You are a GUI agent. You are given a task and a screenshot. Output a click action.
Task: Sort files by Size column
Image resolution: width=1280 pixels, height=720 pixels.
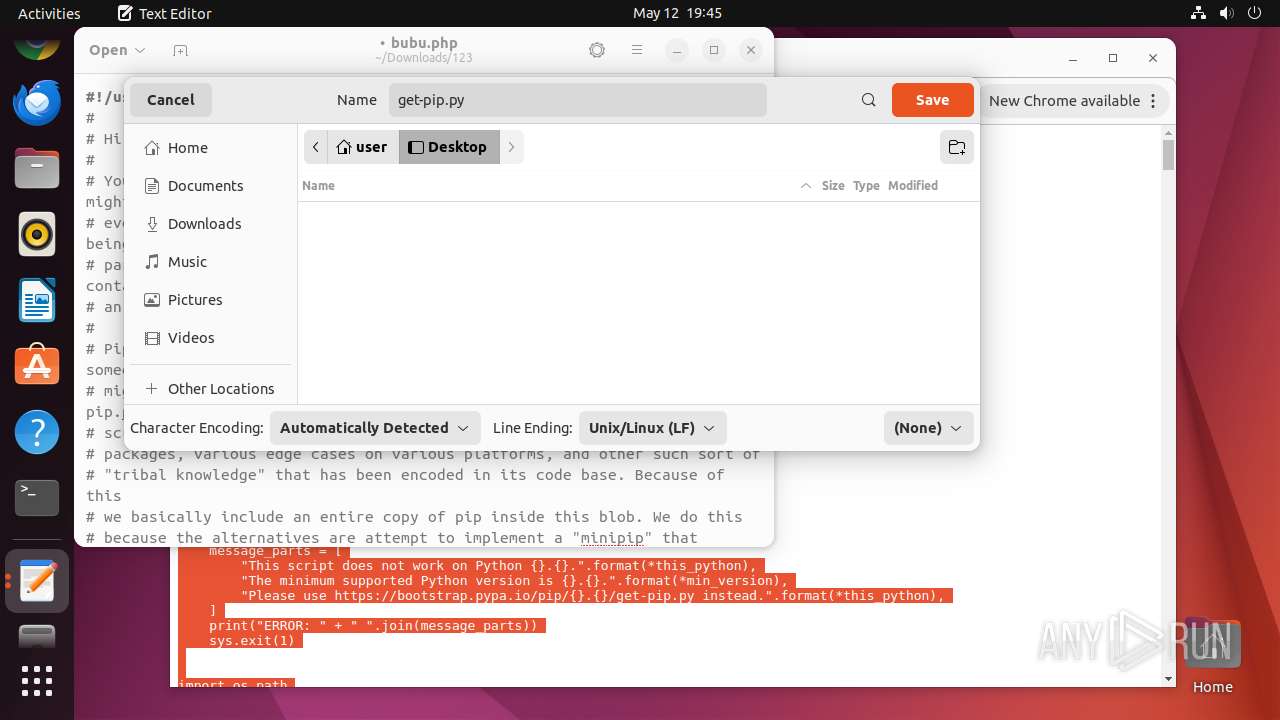[x=833, y=186]
